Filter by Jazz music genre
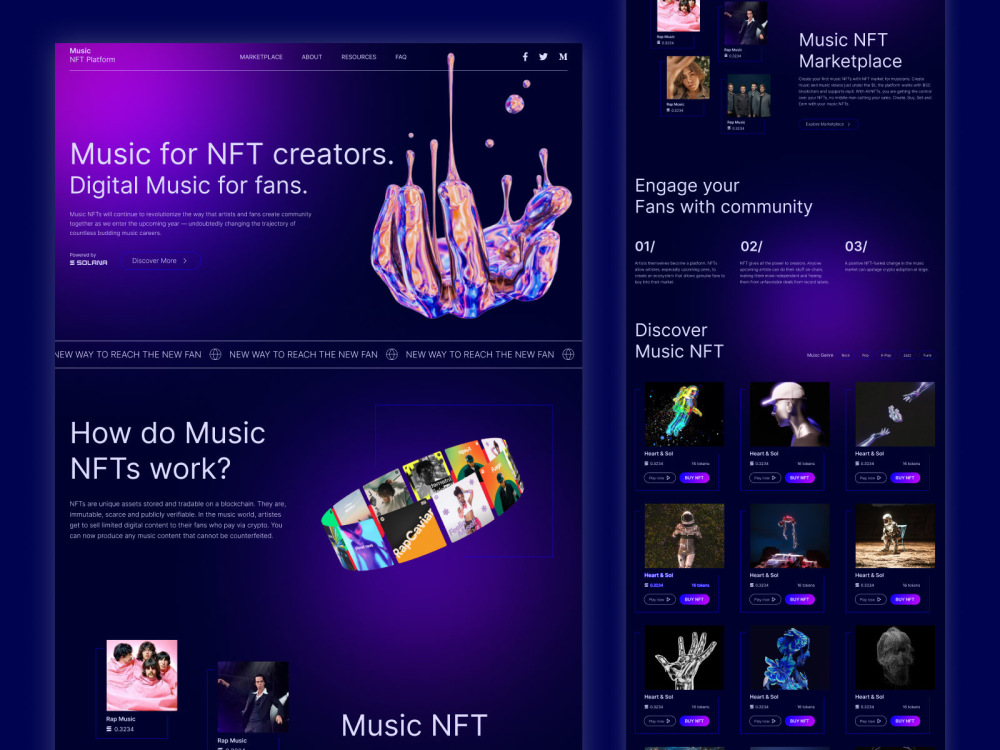The width and height of the screenshot is (1000, 750). (x=907, y=355)
